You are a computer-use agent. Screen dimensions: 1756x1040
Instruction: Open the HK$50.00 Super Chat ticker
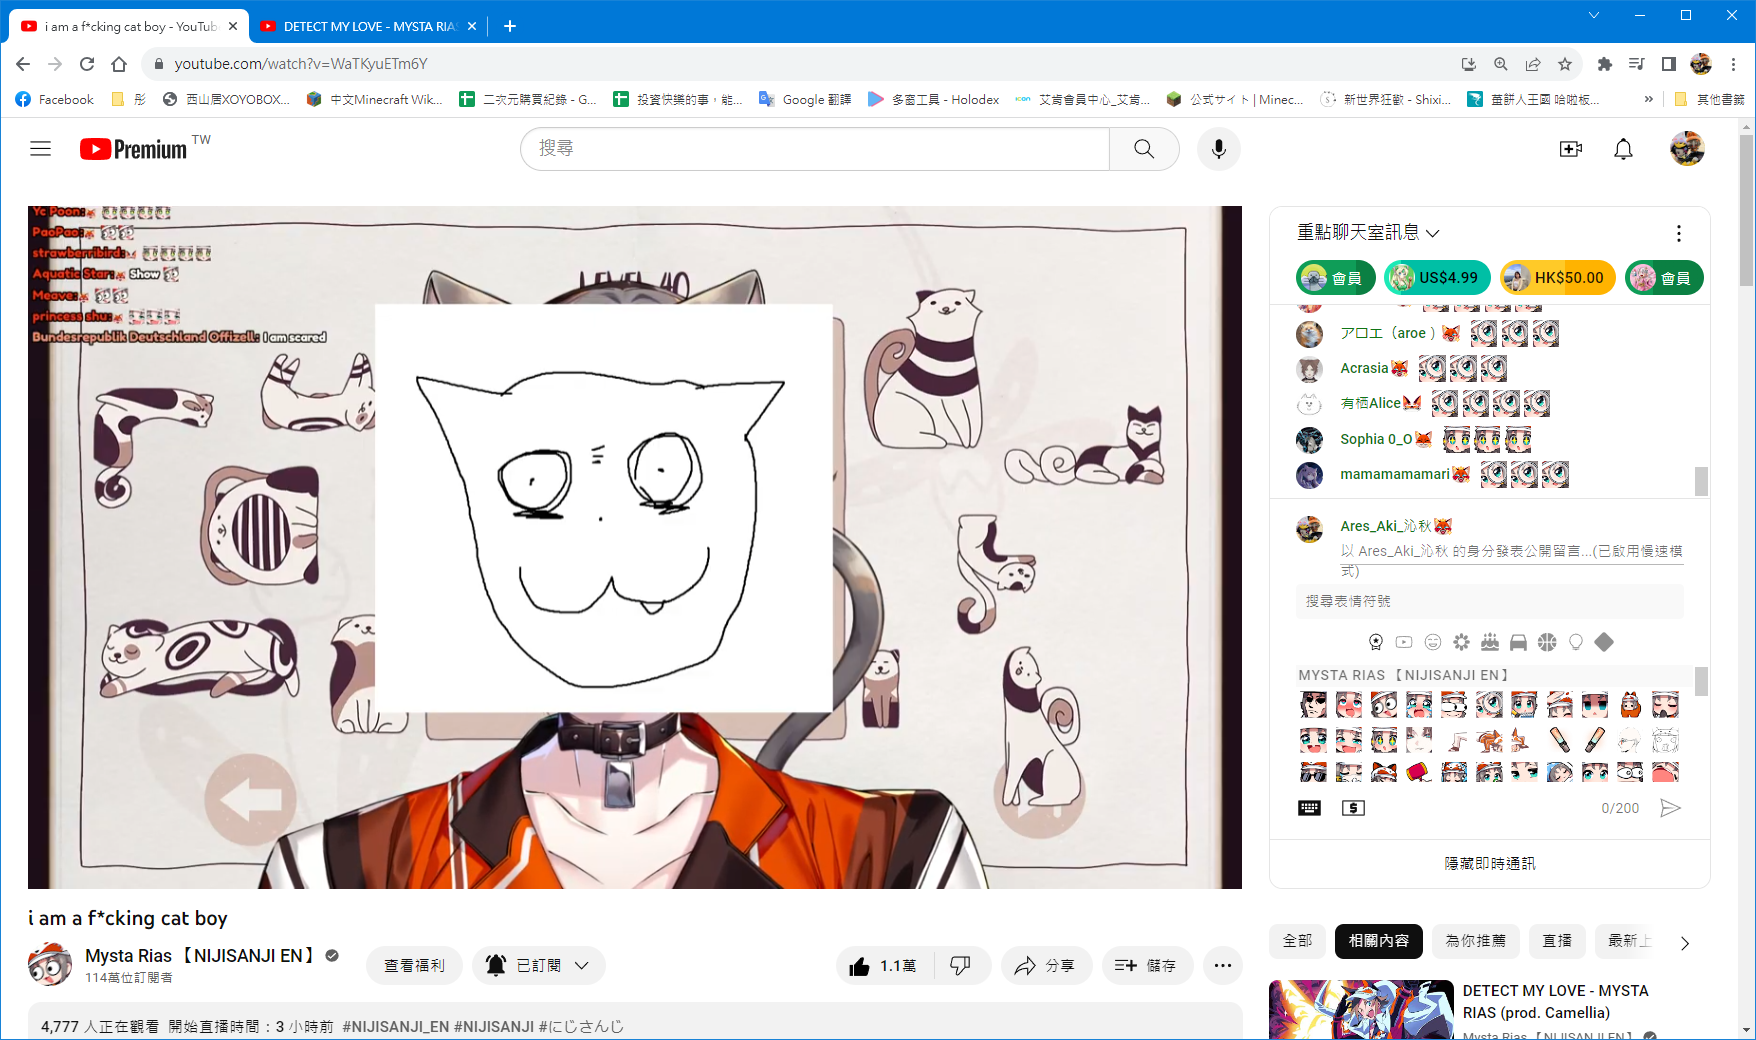point(1557,278)
